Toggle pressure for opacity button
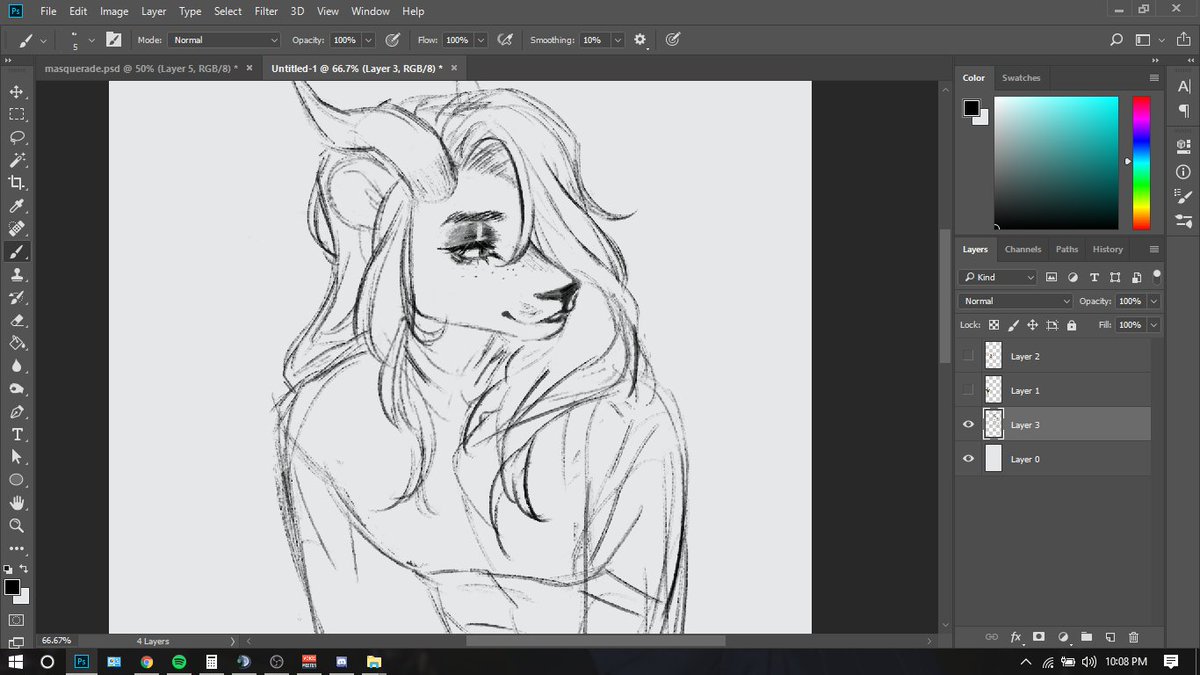This screenshot has width=1200, height=675. 393,40
